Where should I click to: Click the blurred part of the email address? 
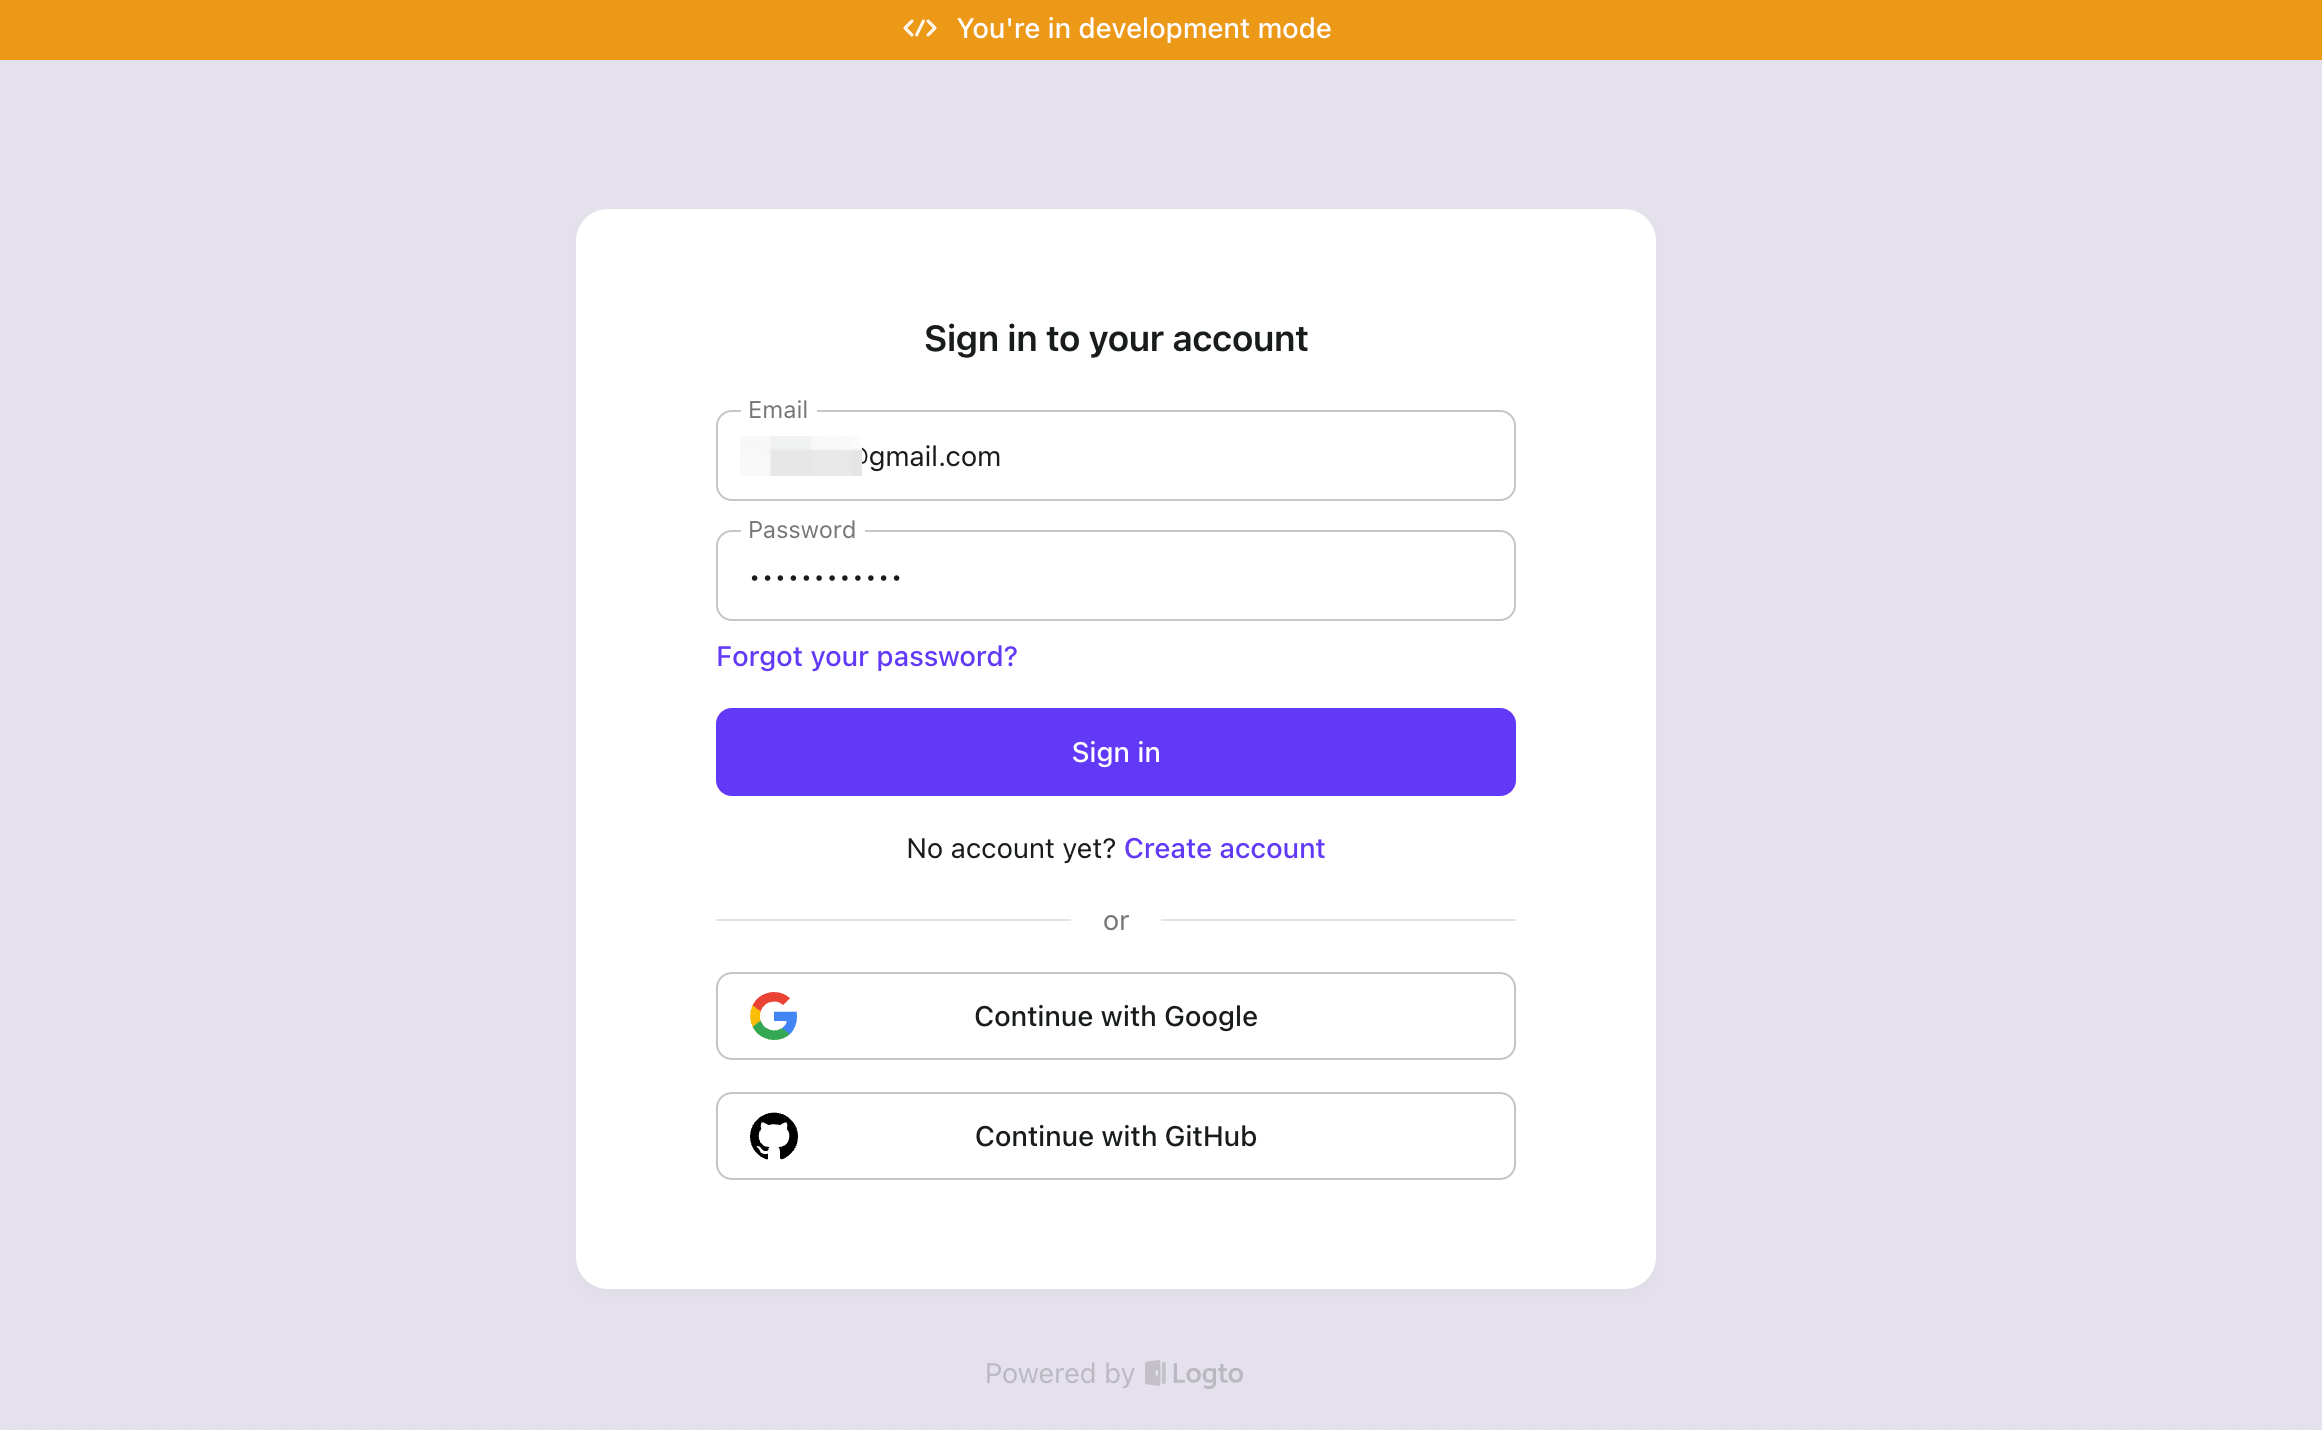coord(801,456)
